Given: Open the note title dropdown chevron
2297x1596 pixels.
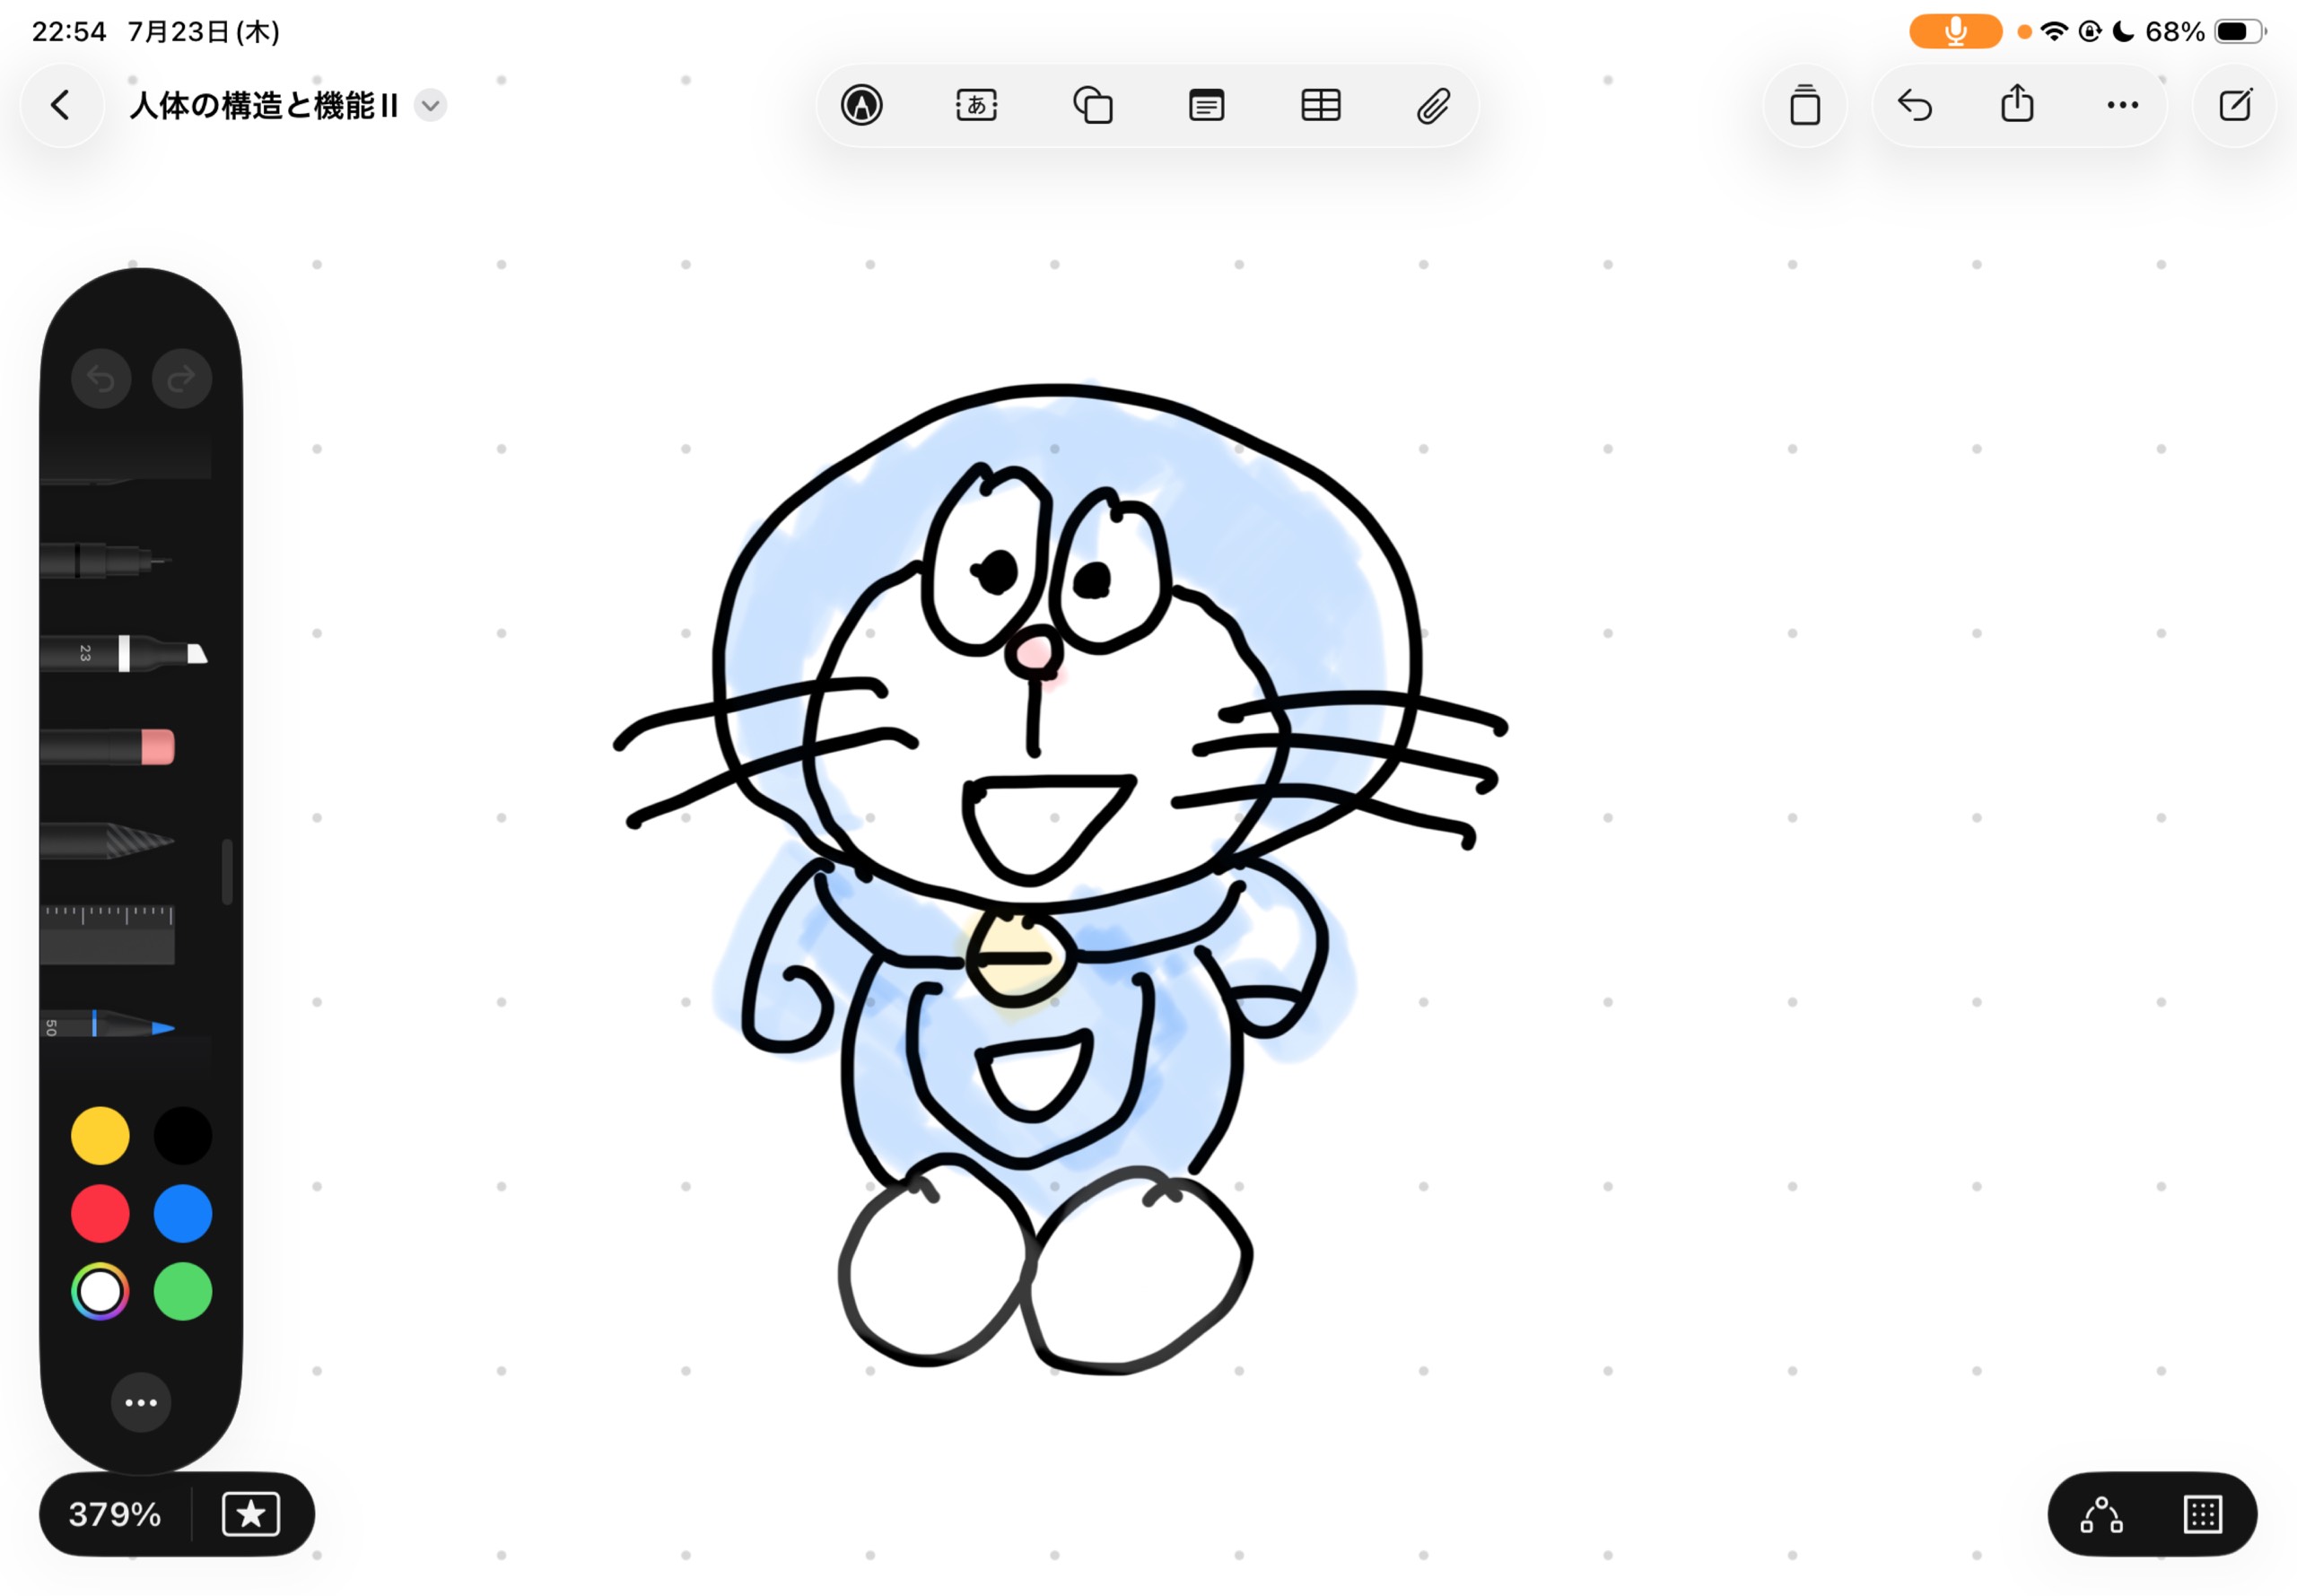Looking at the screenshot, I should tap(430, 105).
